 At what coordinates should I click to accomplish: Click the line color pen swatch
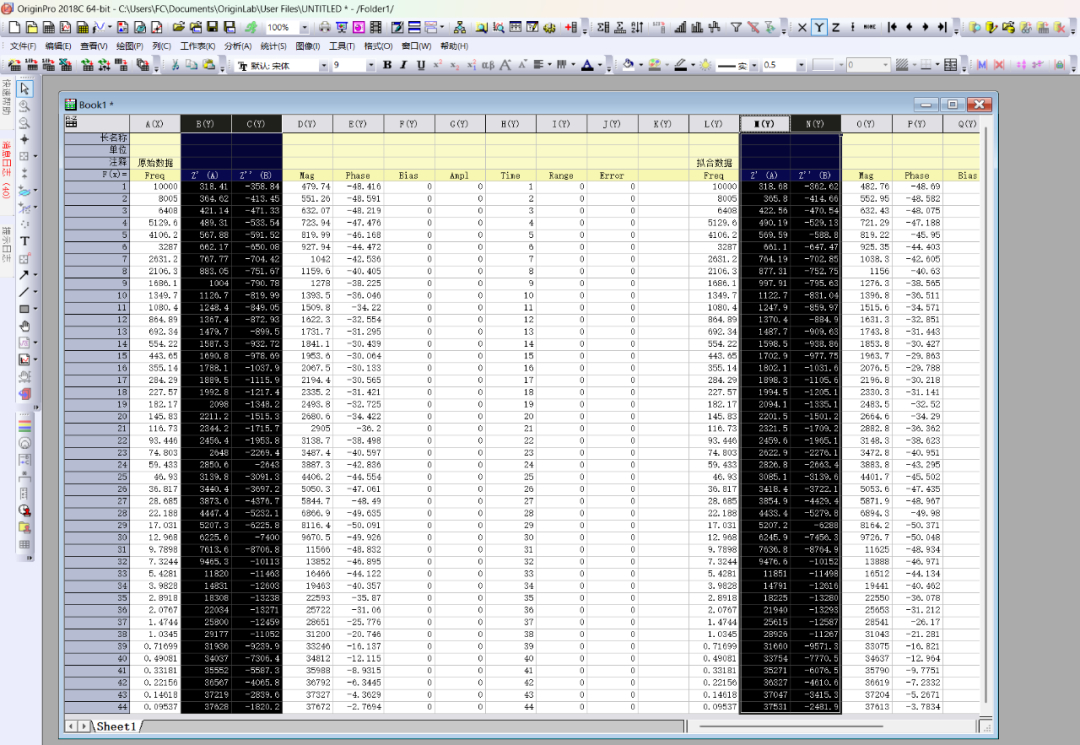(x=681, y=65)
